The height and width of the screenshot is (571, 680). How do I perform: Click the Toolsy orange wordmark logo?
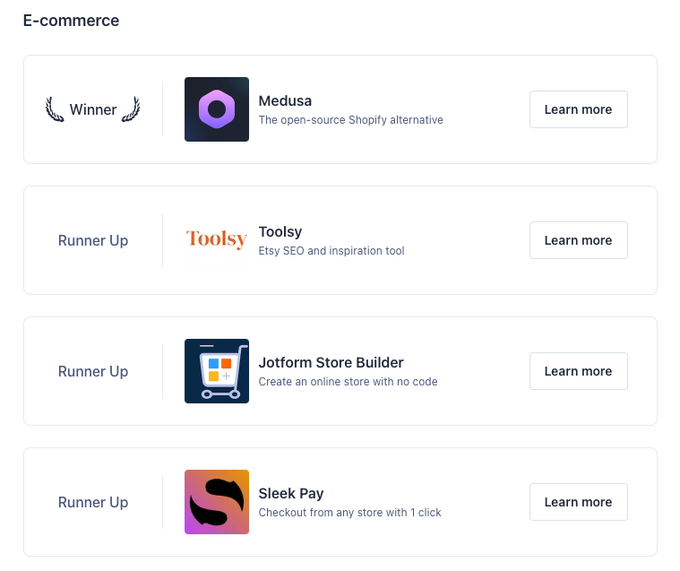point(216,240)
